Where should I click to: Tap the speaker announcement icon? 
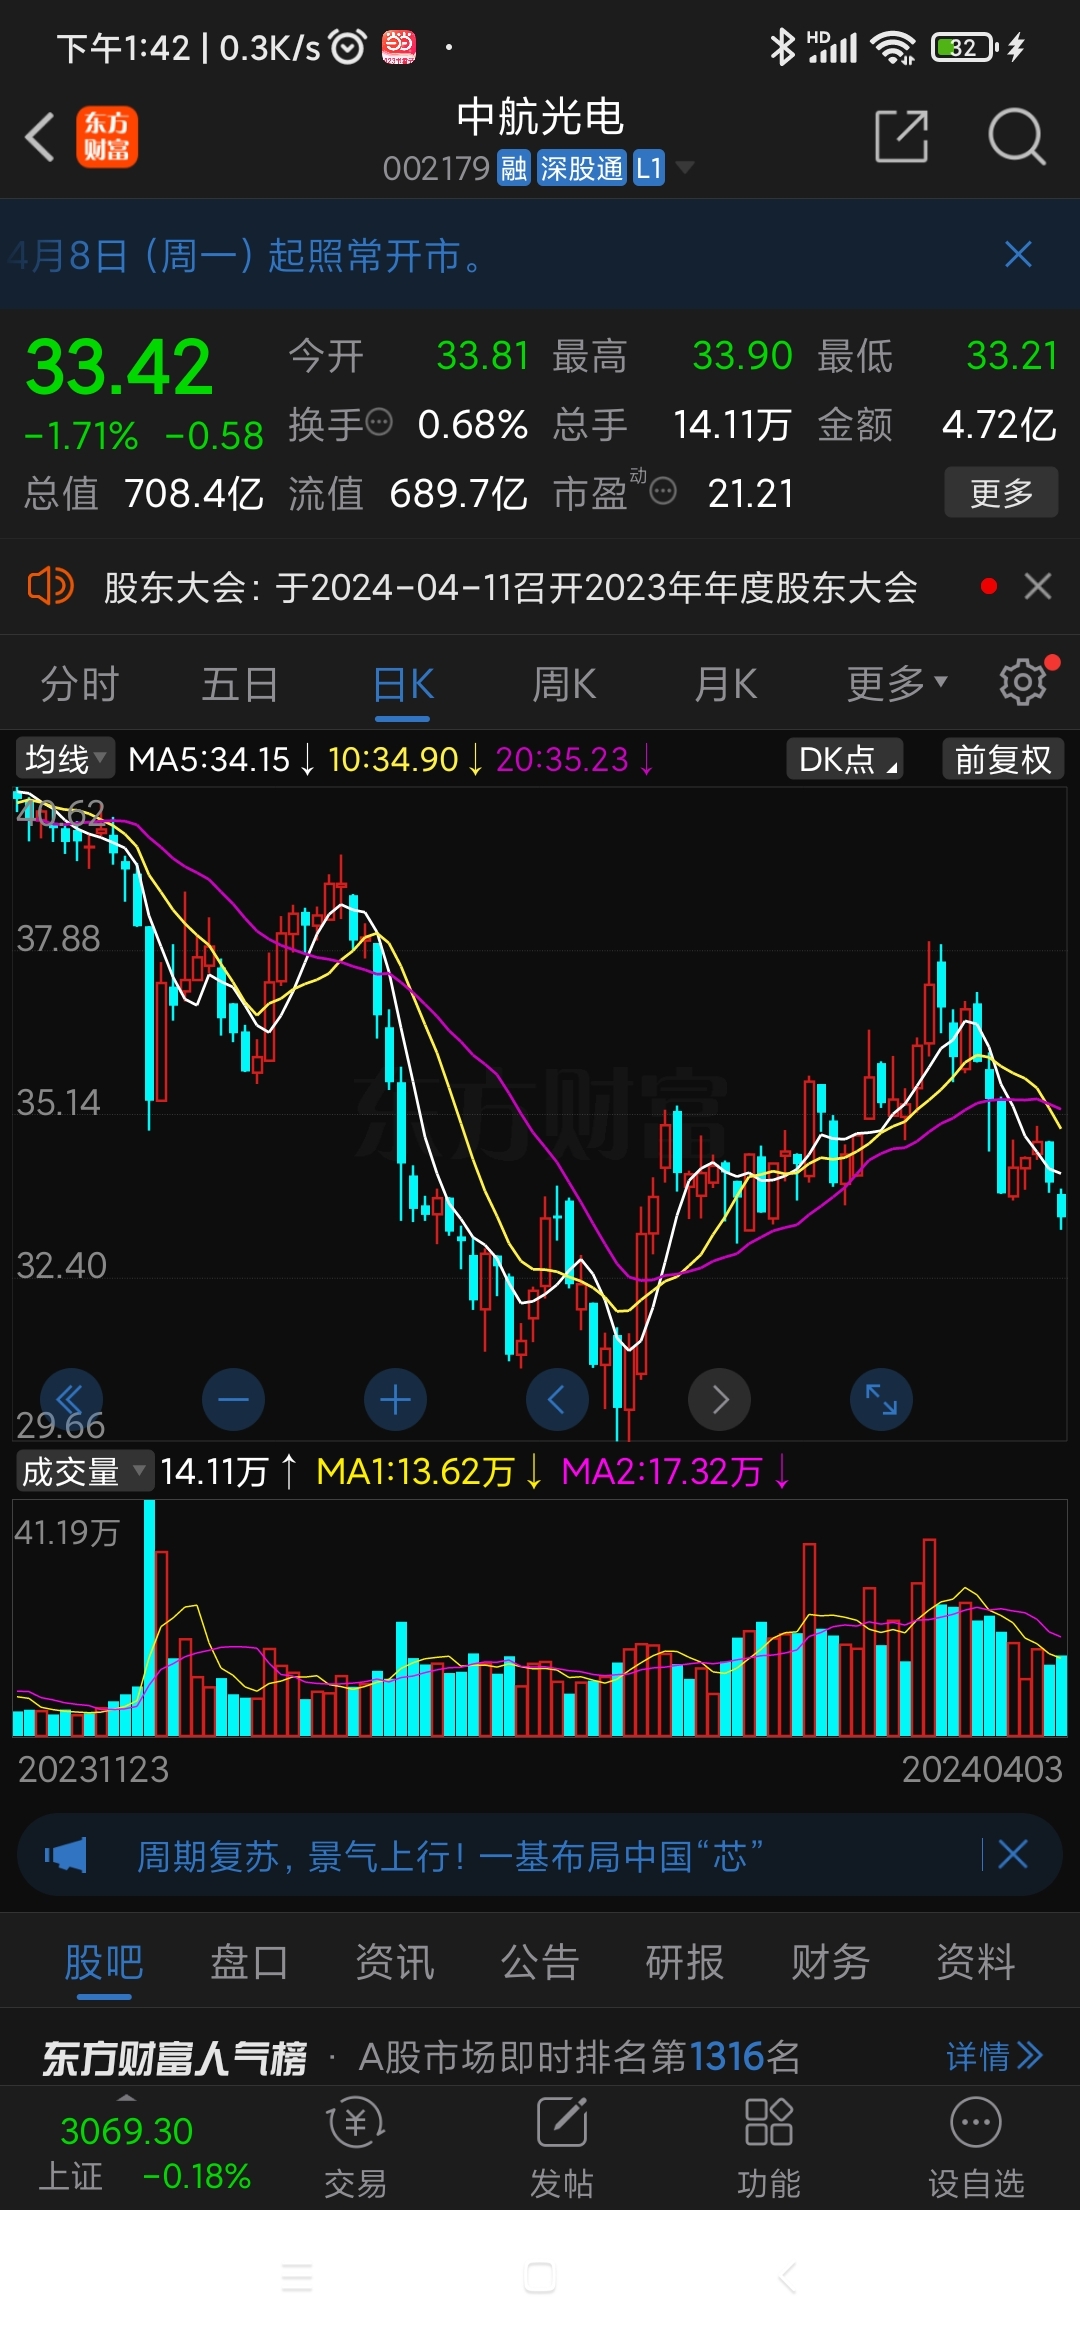pyautogui.click(x=50, y=586)
